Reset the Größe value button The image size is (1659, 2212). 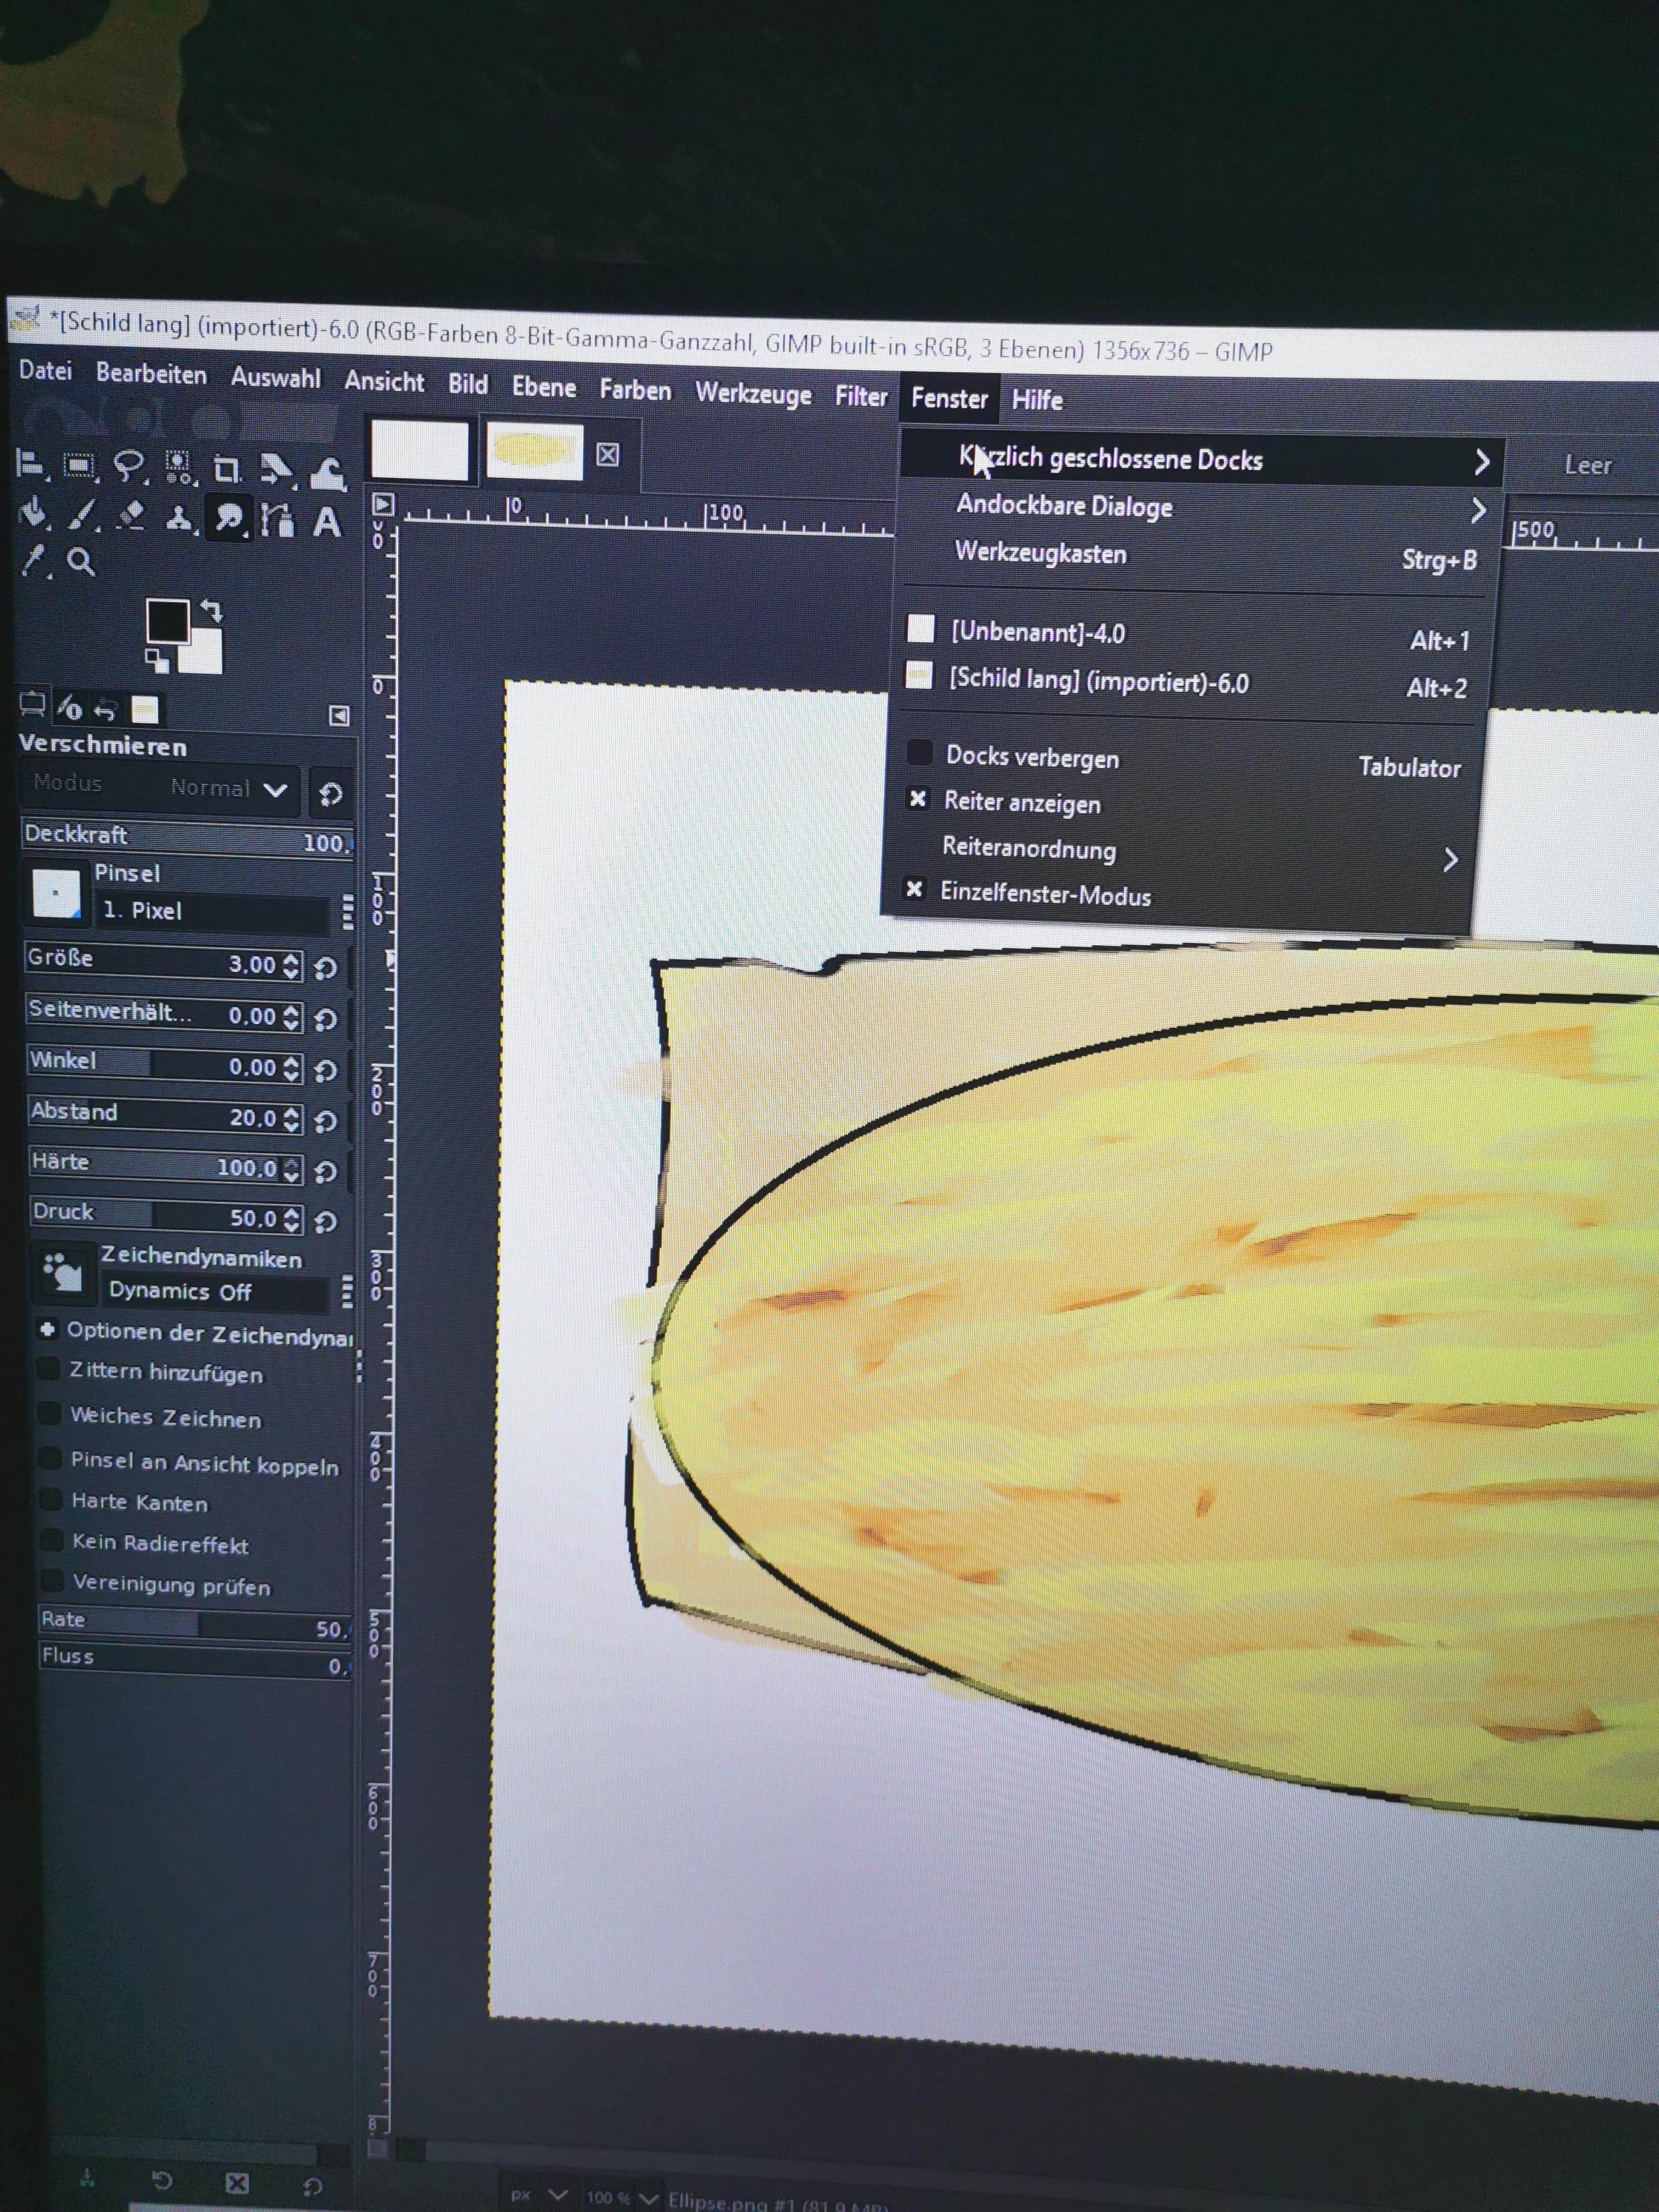click(325, 967)
